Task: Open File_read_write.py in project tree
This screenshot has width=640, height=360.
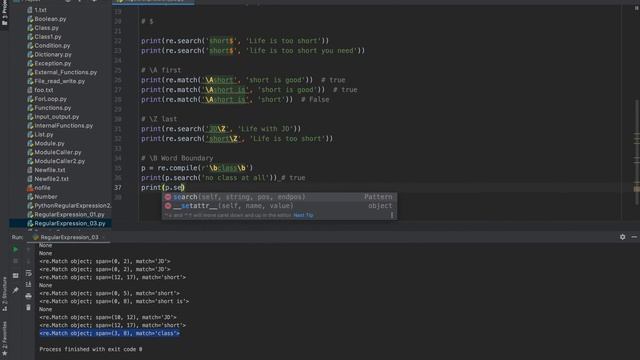Action: click(x=60, y=81)
